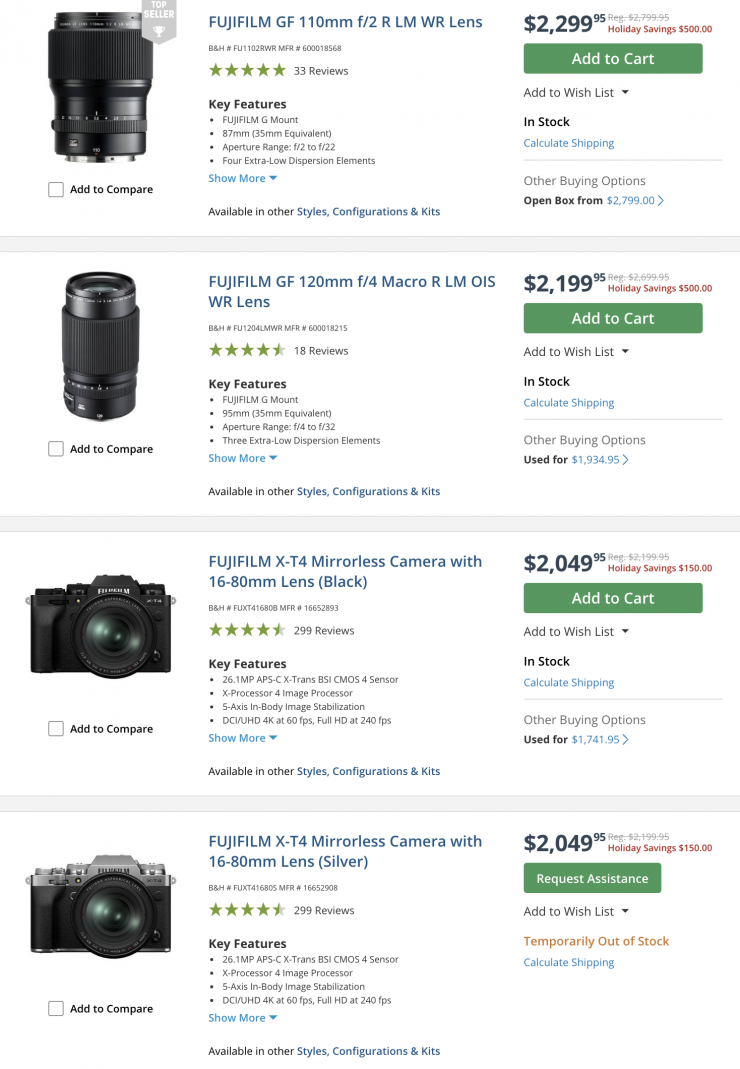Expand Show More on X-T4 Silver camera
This screenshot has width=740, height=1069.
(x=242, y=1018)
